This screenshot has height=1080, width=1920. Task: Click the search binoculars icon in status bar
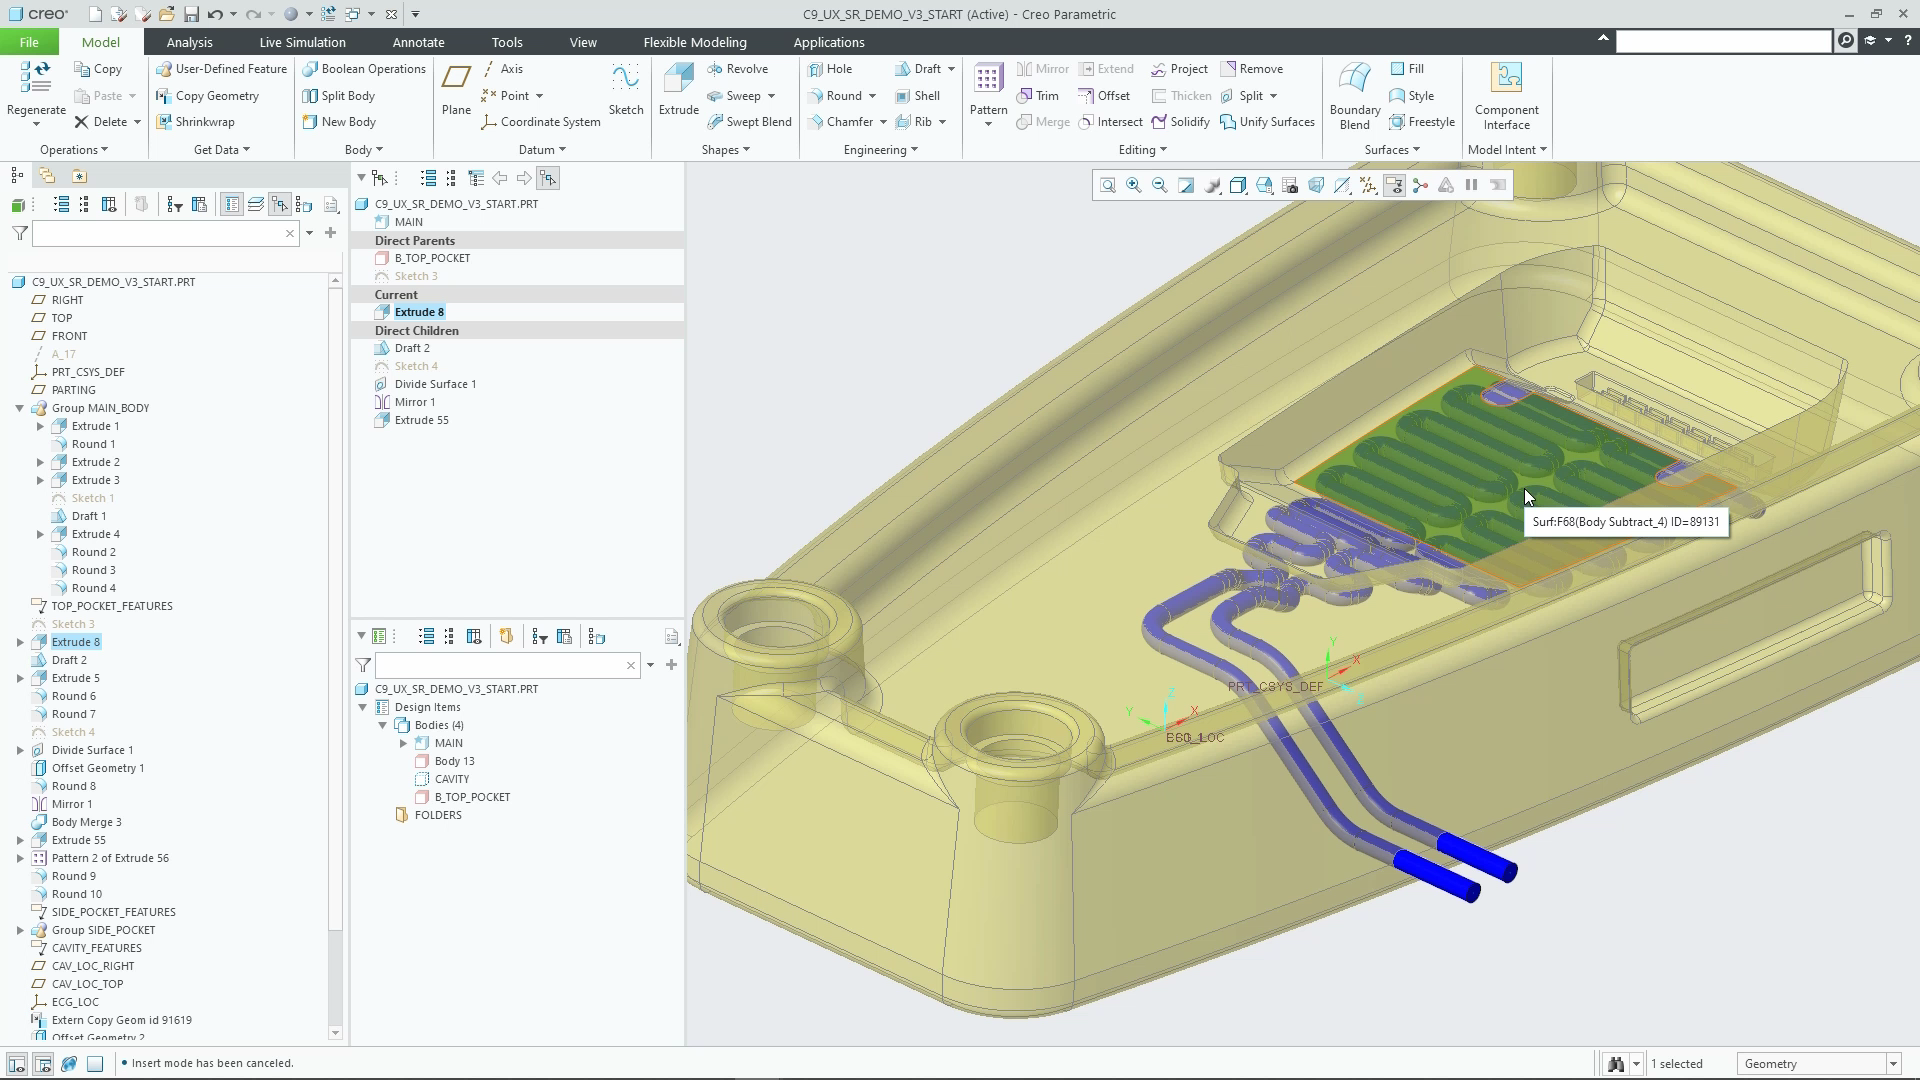(1615, 1064)
